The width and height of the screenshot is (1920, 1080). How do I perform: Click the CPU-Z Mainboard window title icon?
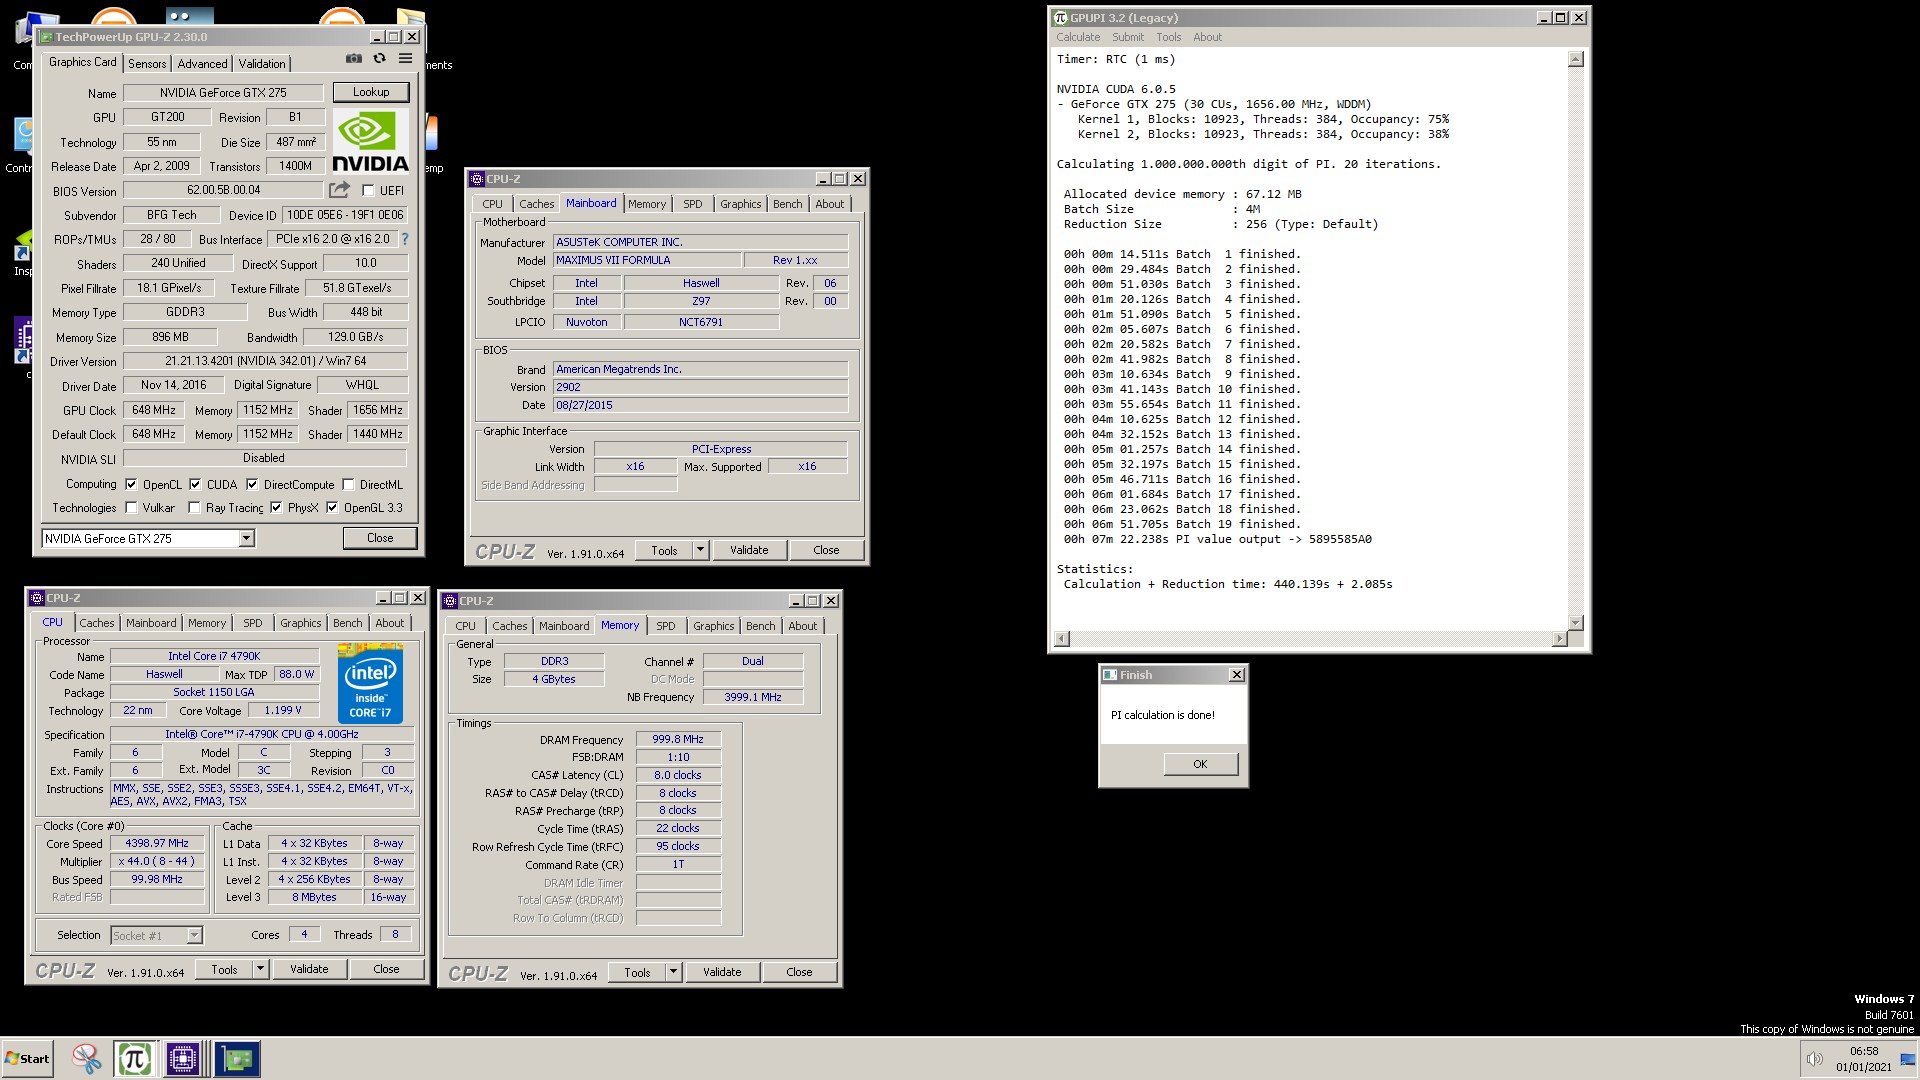pos(478,179)
